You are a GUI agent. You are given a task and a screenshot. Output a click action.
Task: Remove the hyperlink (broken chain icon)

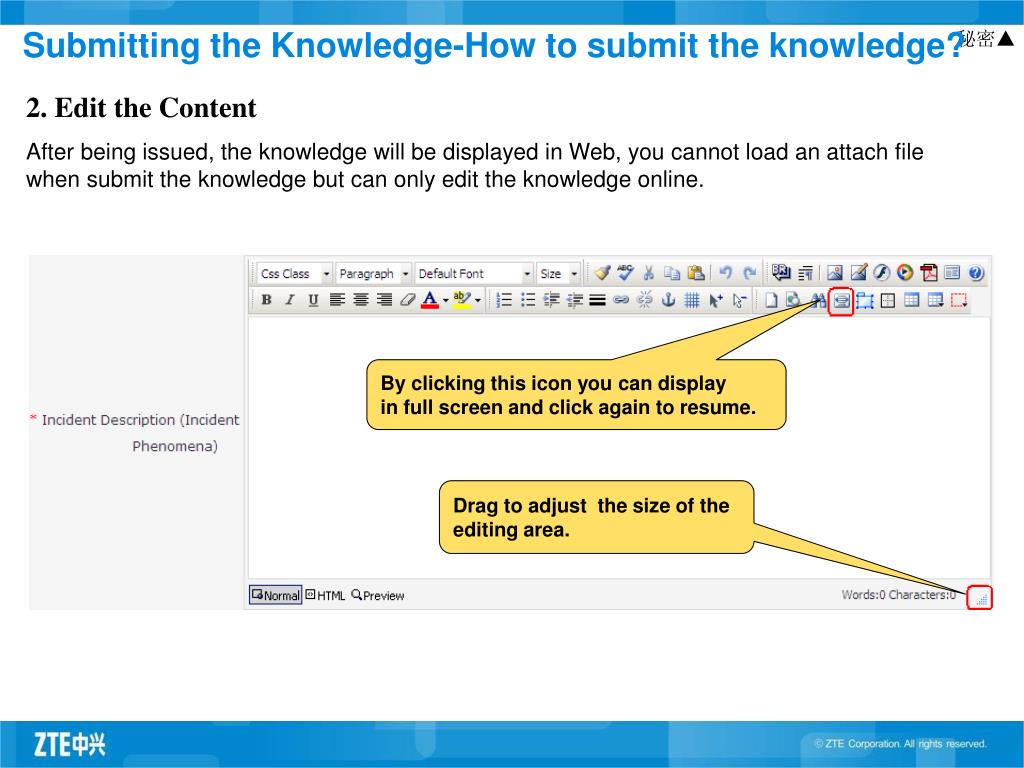click(x=644, y=300)
